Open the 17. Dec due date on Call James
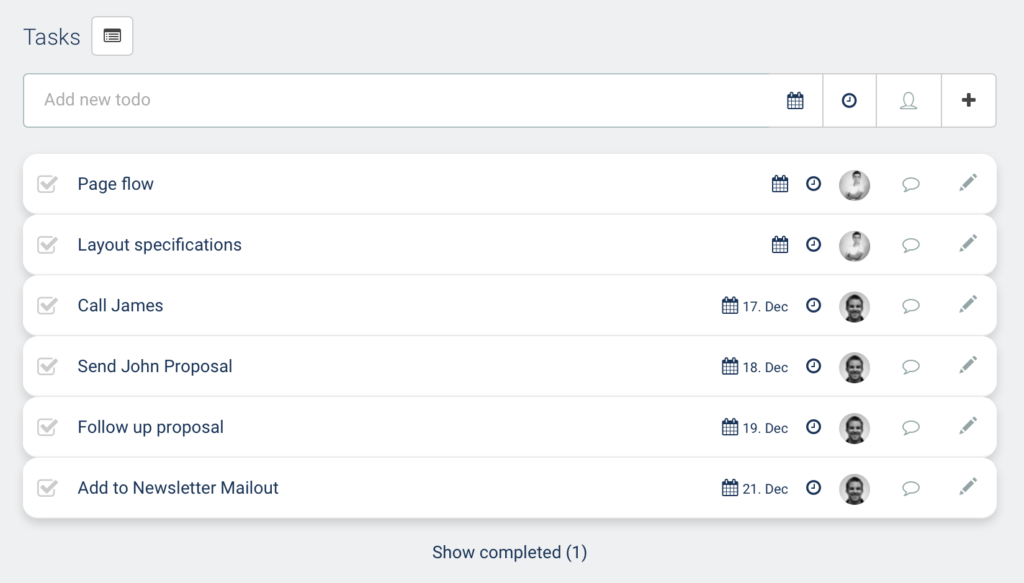Image resolution: width=1024 pixels, height=583 pixels. tap(755, 306)
